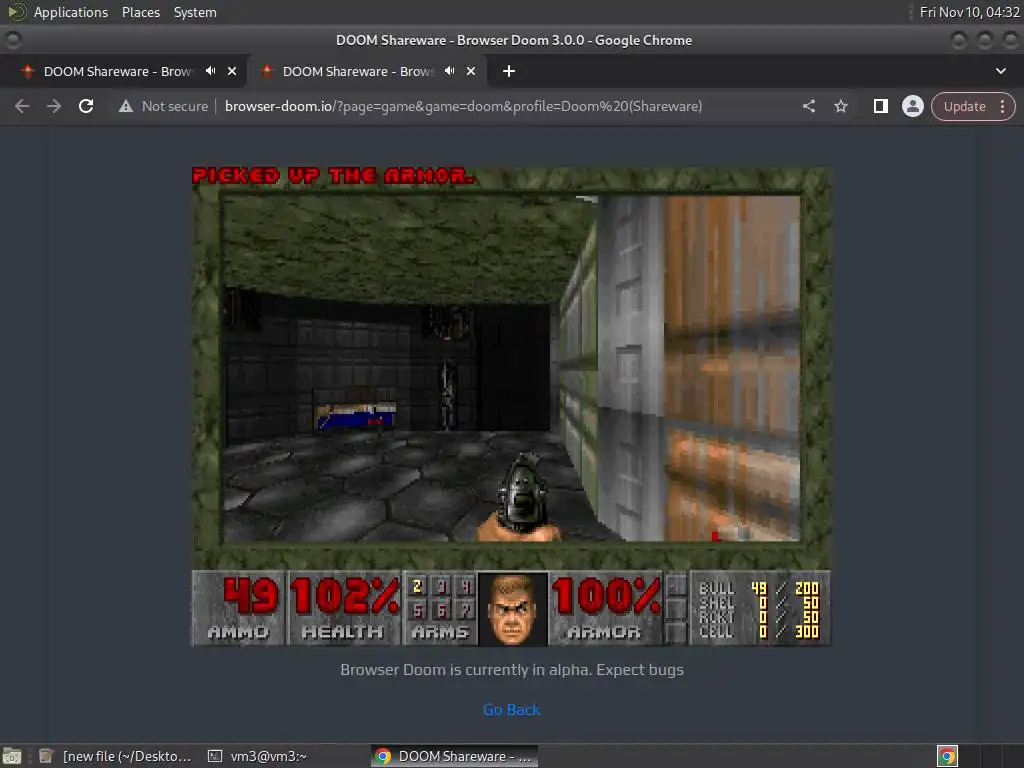
Task: Click the 49 AMMO counter
Action: tap(238, 608)
